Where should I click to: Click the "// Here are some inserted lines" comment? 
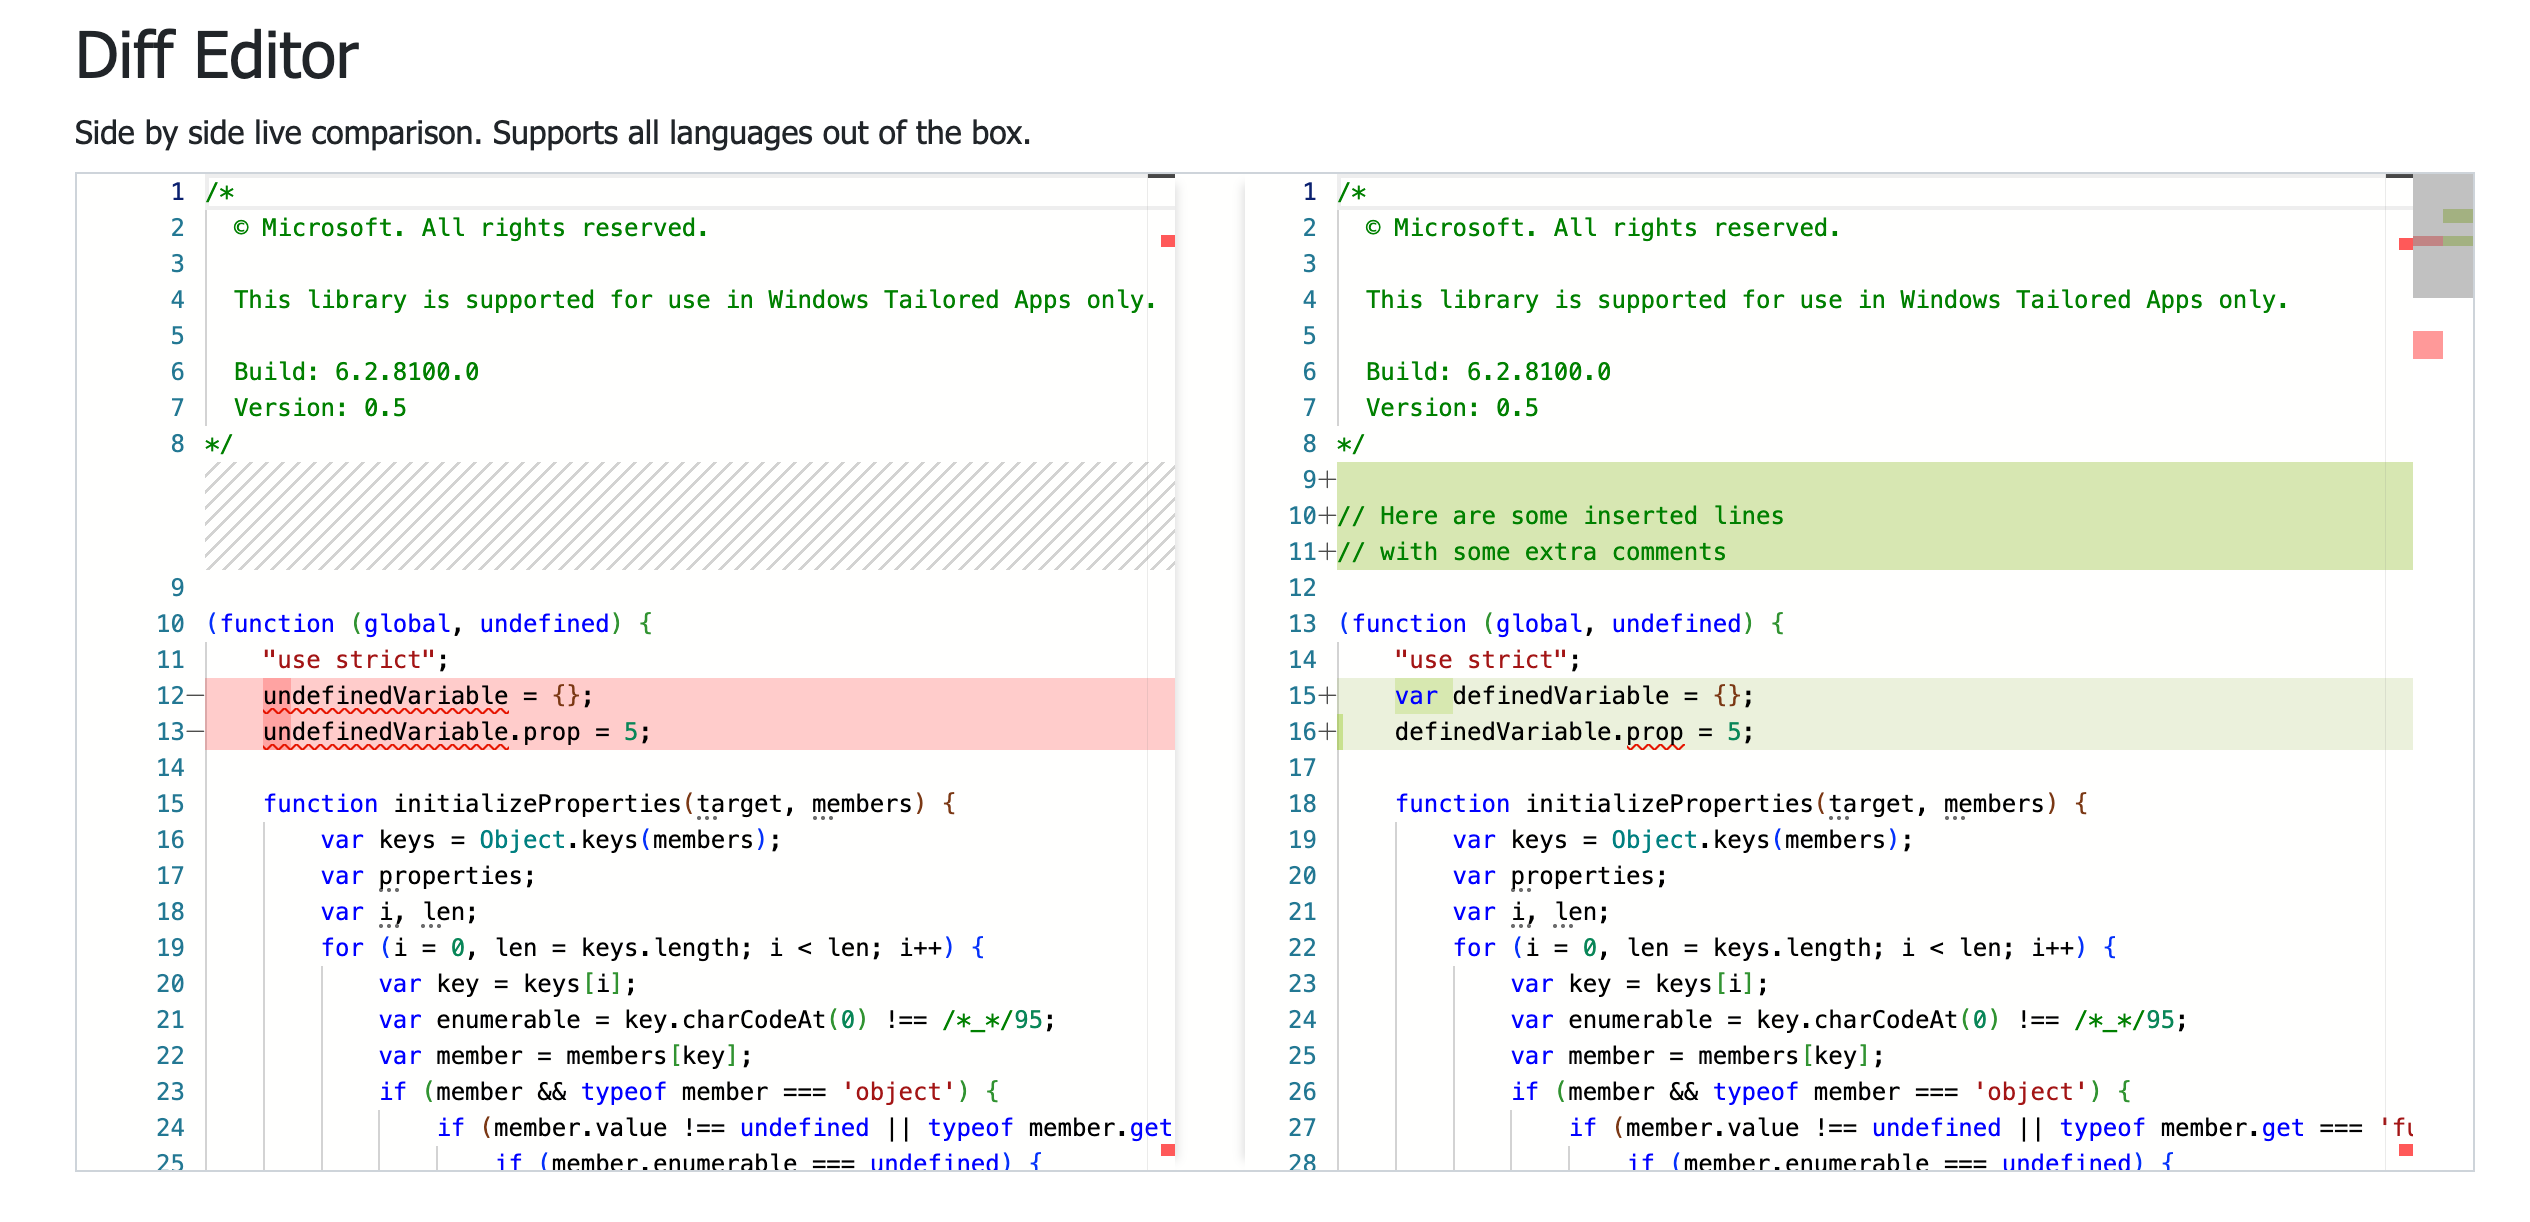(1561, 515)
